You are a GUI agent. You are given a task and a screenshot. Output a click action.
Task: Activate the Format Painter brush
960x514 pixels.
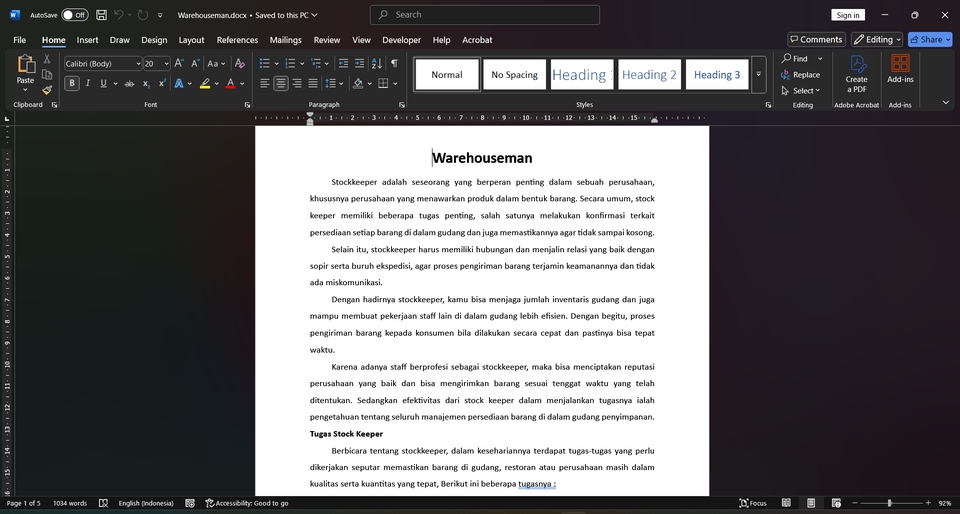click(47, 90)
